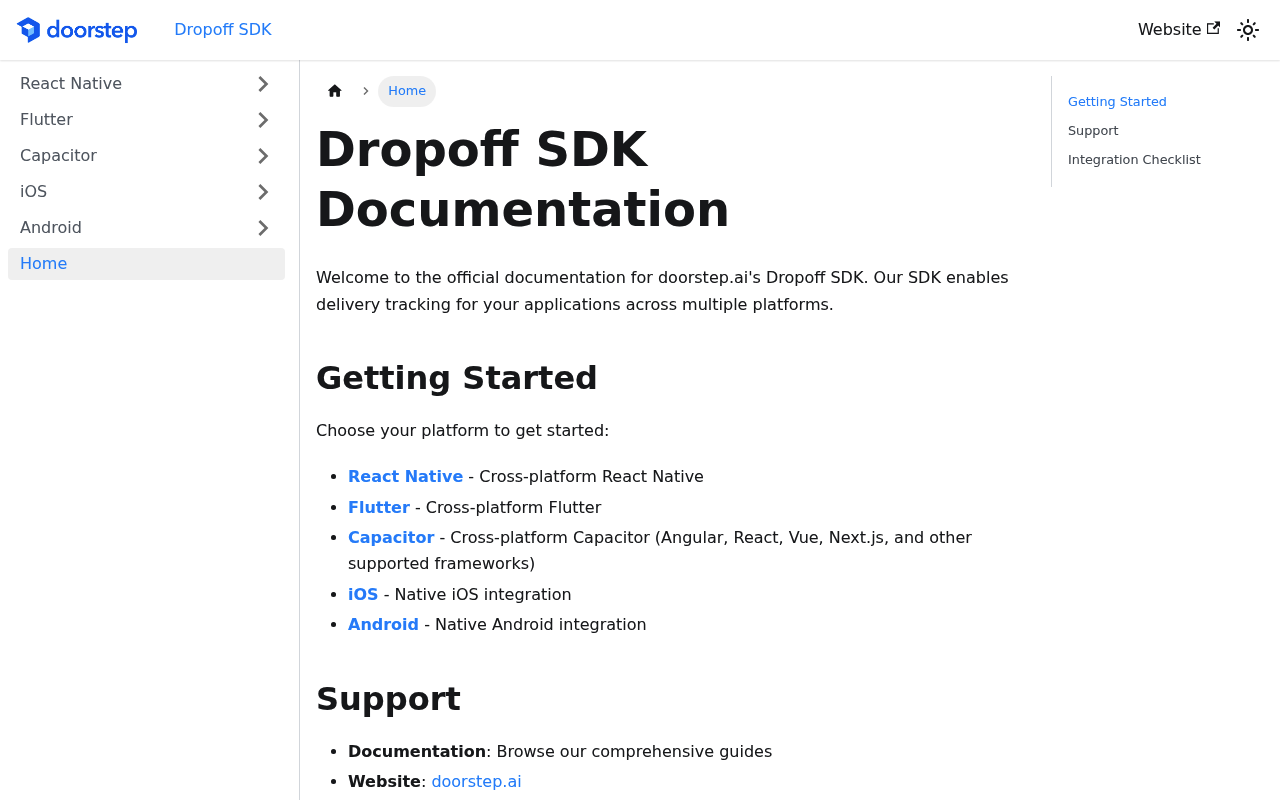Screen dimensions: 1280x800
Task: Expand the iOS sidebar category
Action: [x=263, y=192]
